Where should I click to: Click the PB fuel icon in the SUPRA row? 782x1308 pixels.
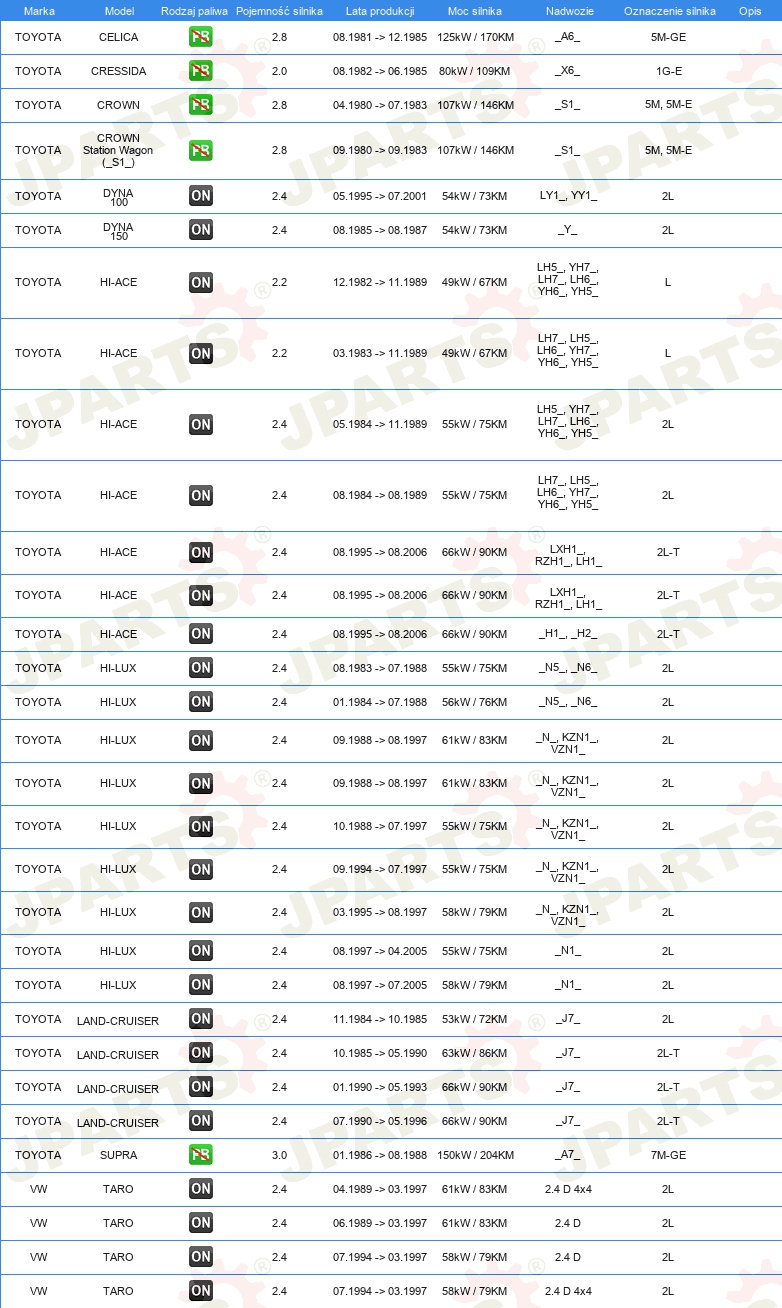pos(201,1155)
